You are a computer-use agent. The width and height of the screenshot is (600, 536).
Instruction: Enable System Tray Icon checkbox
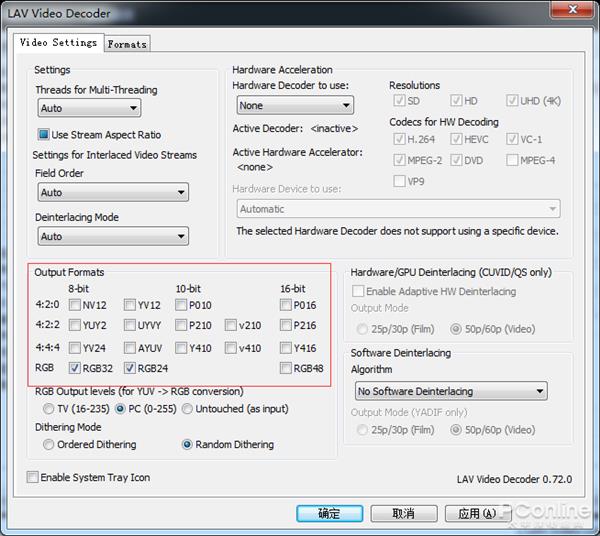tap(33, 477)
